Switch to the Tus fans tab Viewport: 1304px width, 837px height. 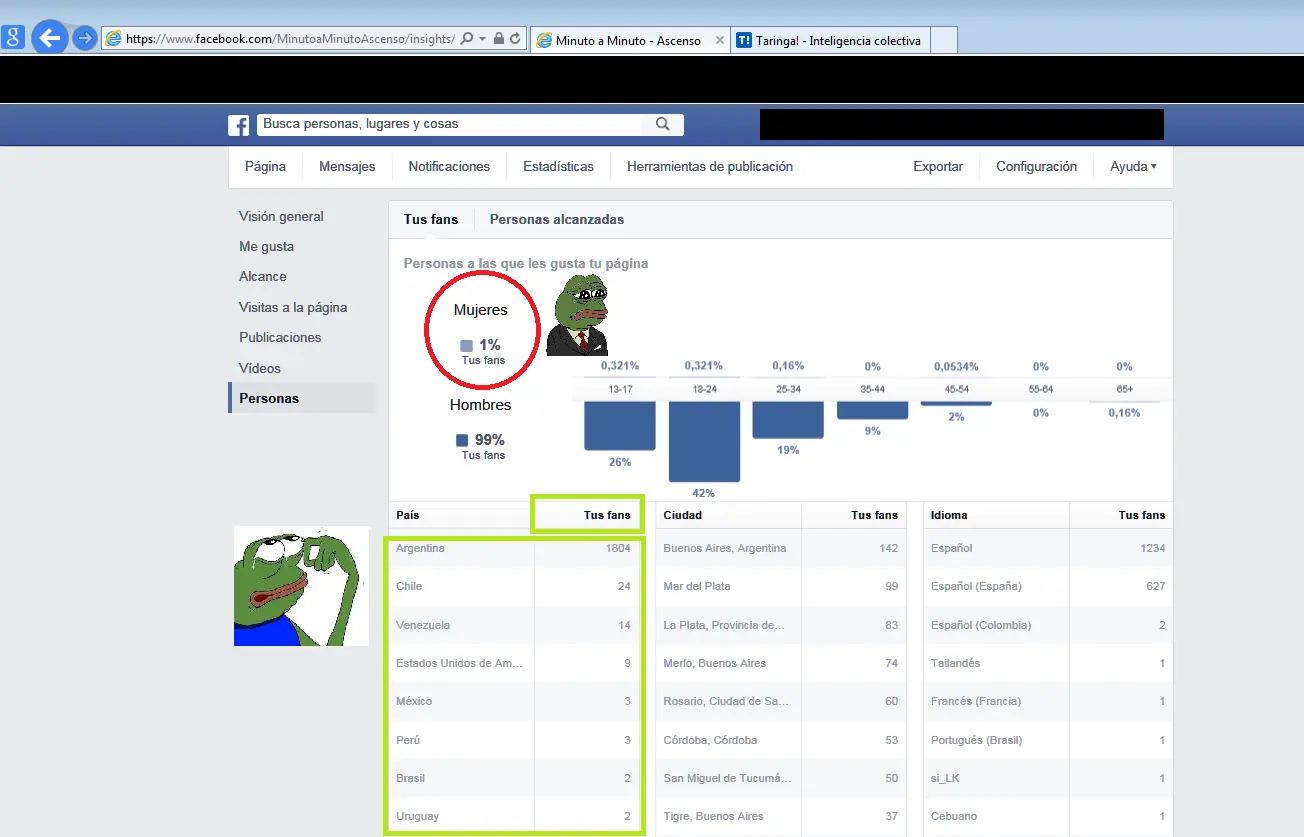(431, 219)
